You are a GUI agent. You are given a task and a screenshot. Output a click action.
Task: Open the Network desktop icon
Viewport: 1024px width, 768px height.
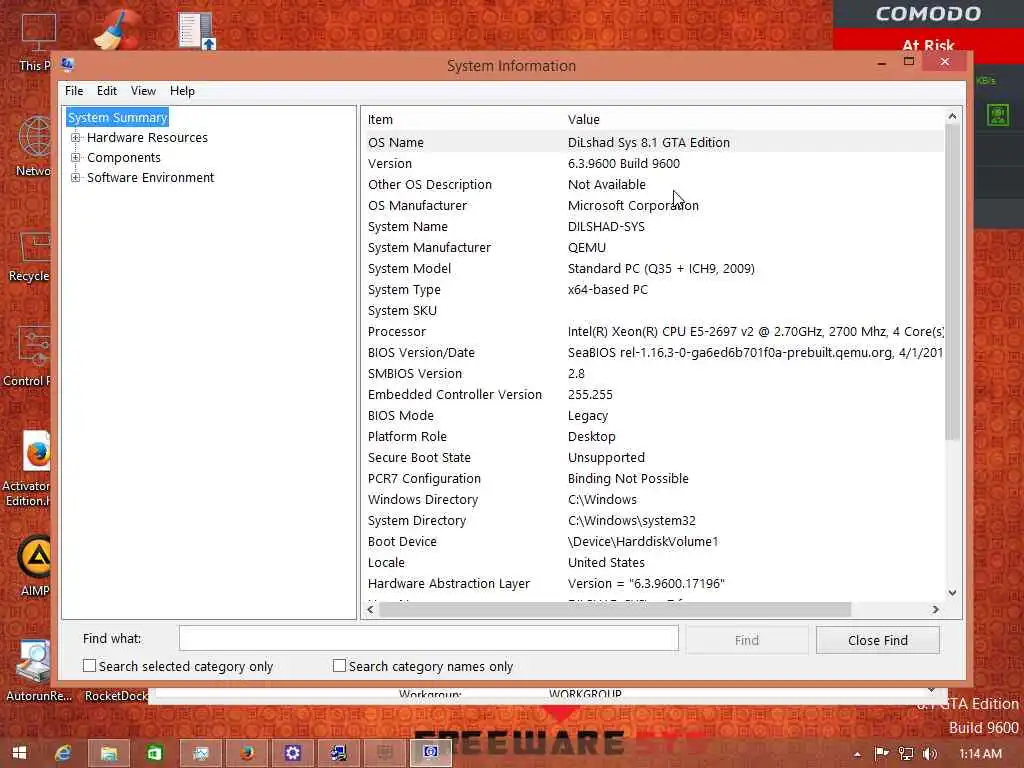point(33,146)
